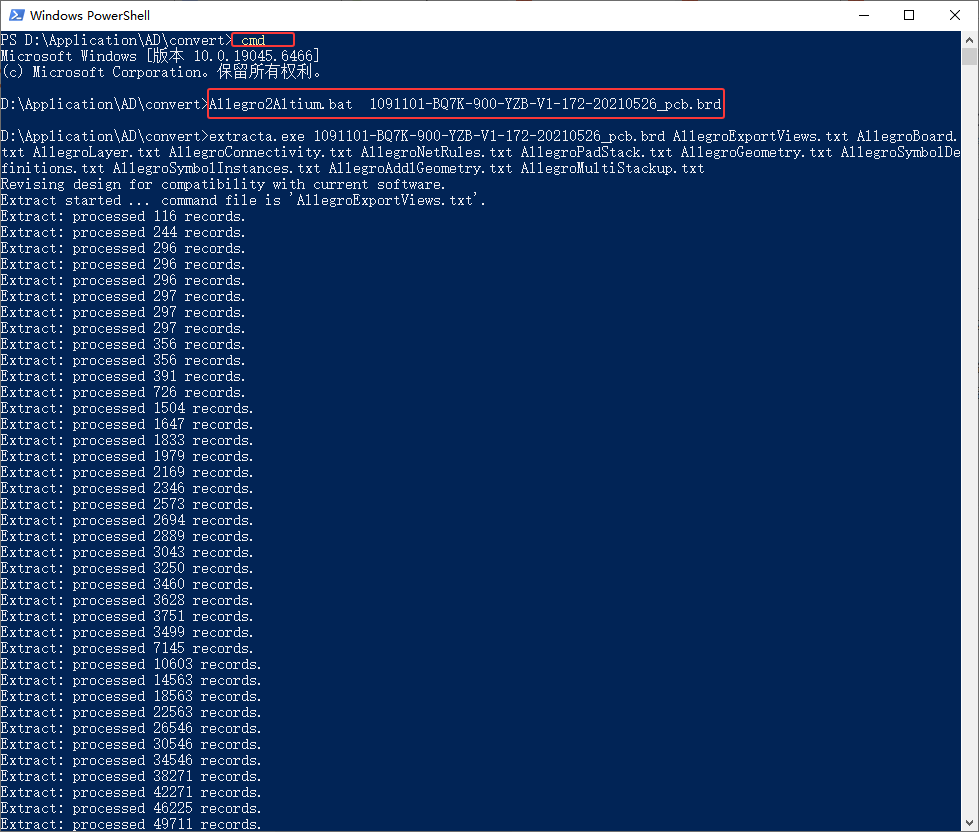Click the 'processed 2573 records' line

127,504
